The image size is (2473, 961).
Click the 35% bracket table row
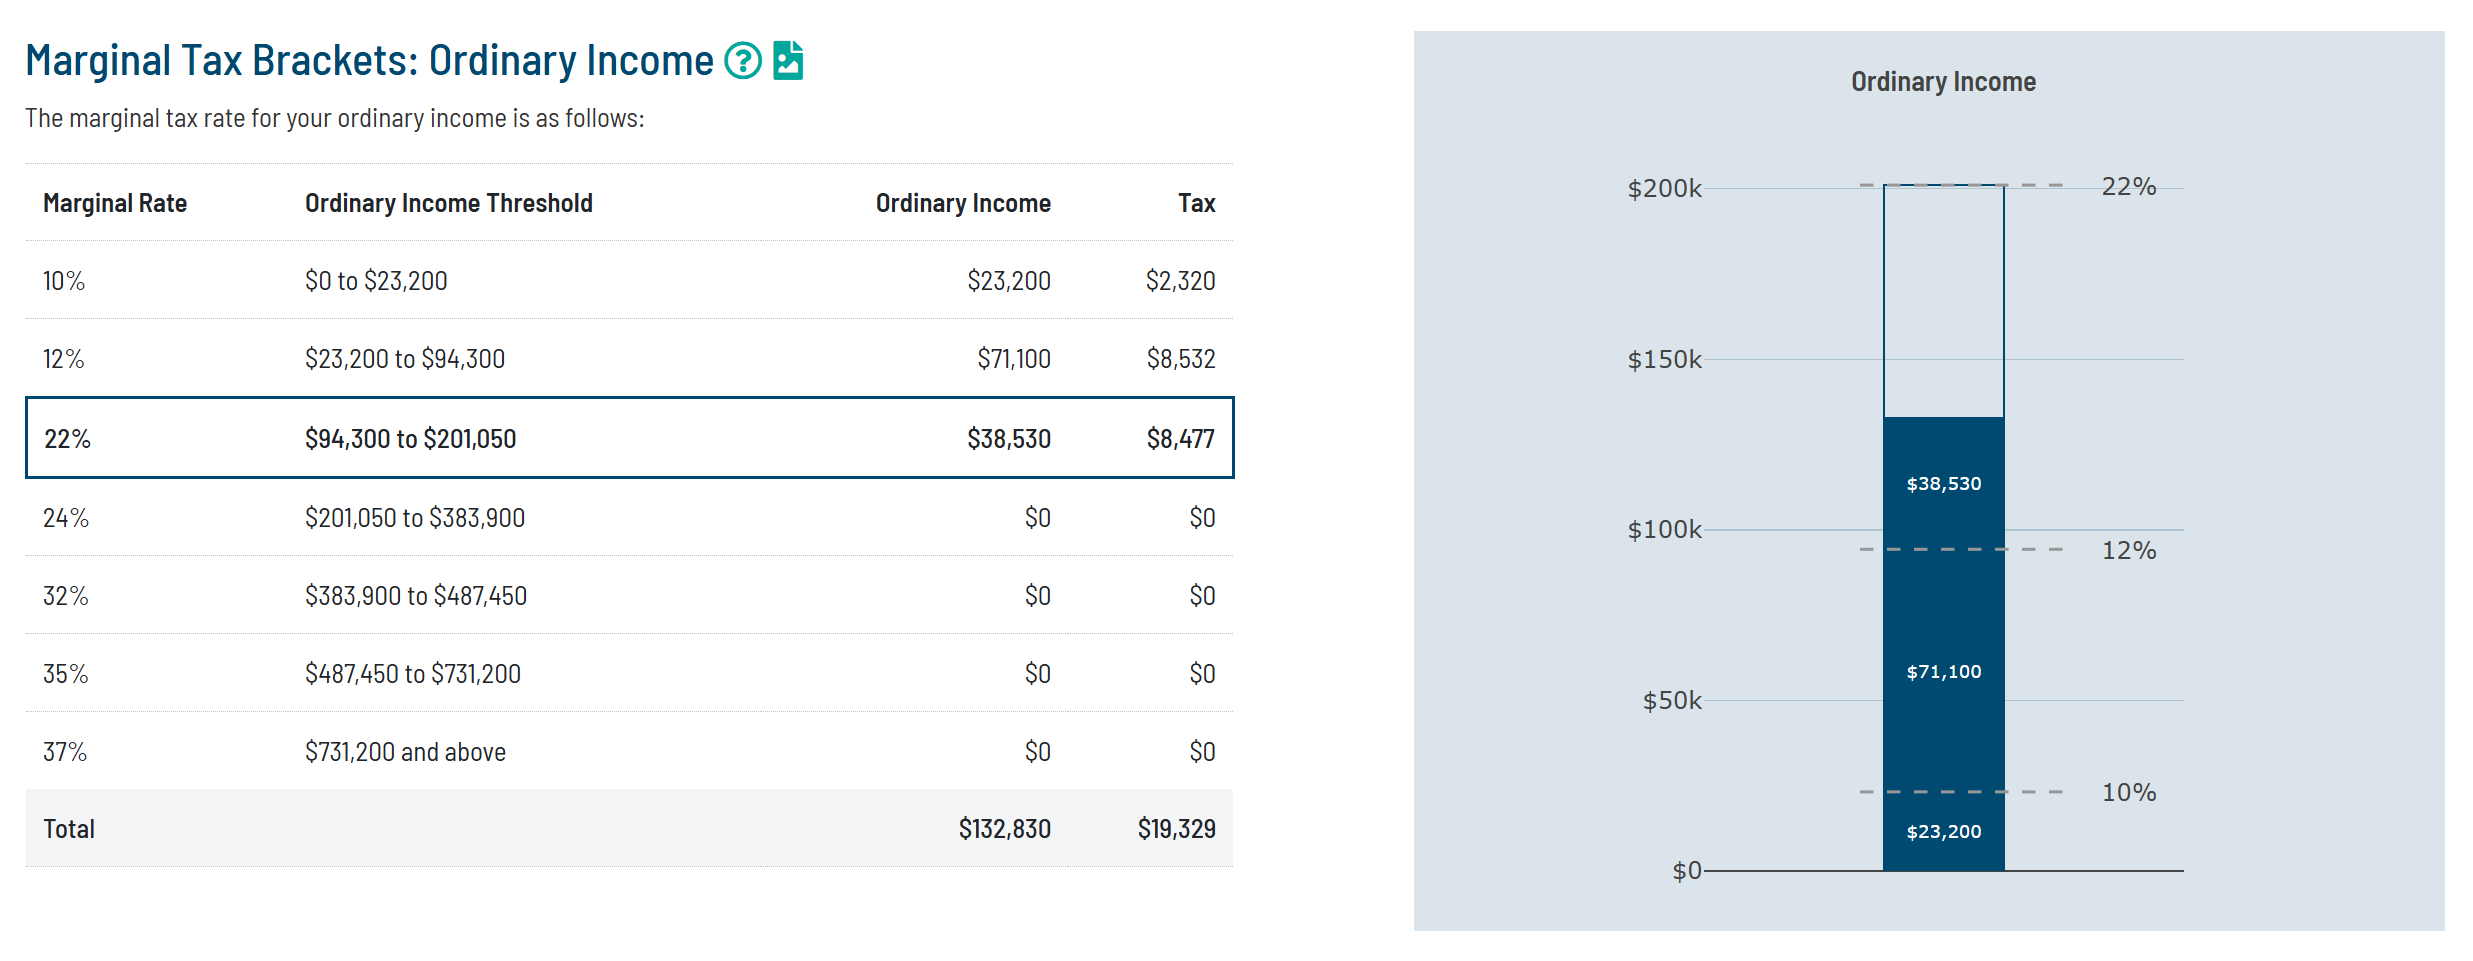[628, 673]
